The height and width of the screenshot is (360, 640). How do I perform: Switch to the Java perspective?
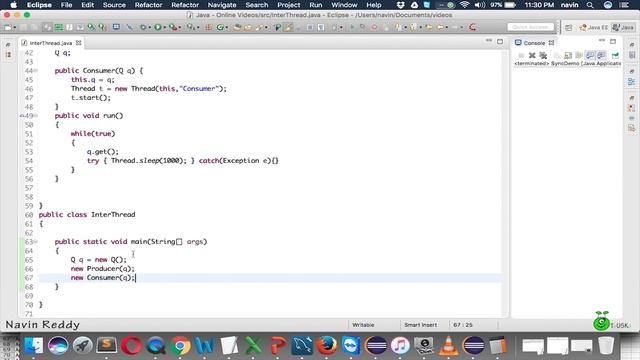click(x=623, y=27)
